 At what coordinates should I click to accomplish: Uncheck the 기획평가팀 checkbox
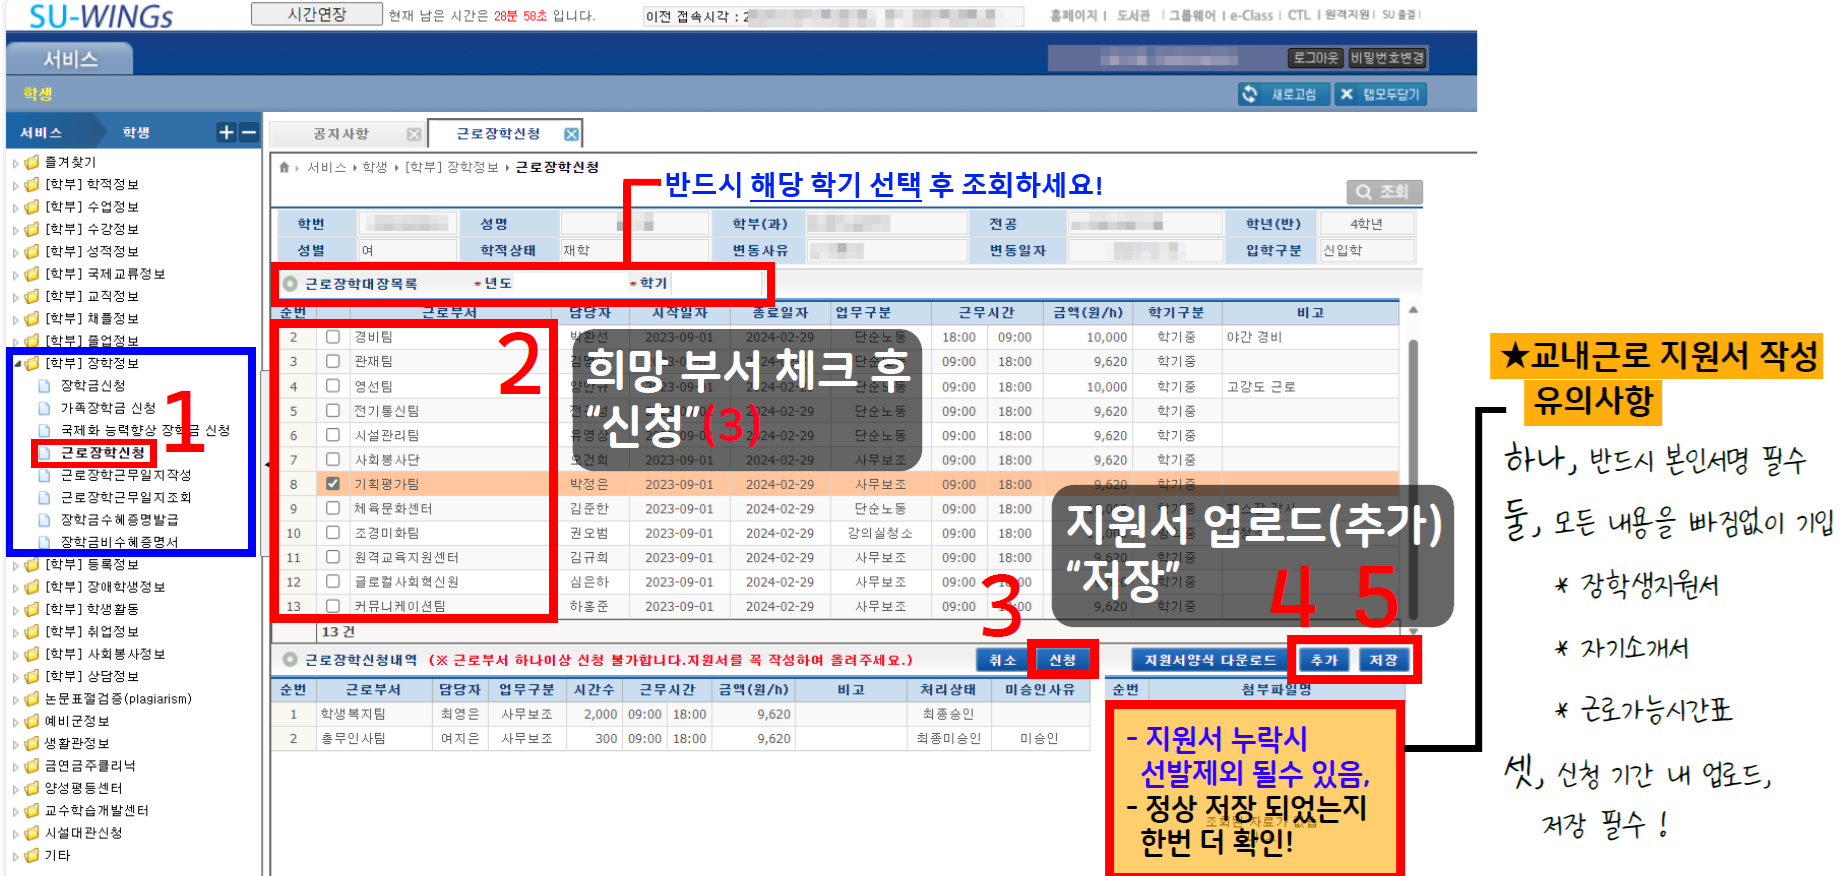pyautogui.click(x=333, y=484)
